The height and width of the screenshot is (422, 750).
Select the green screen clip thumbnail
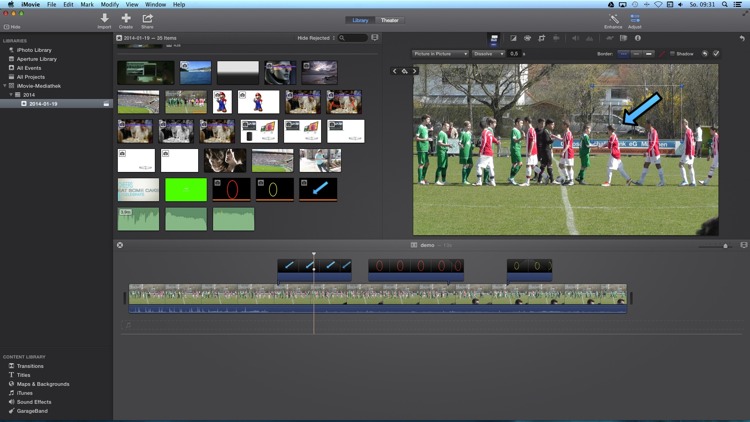(x=186, y=189)
